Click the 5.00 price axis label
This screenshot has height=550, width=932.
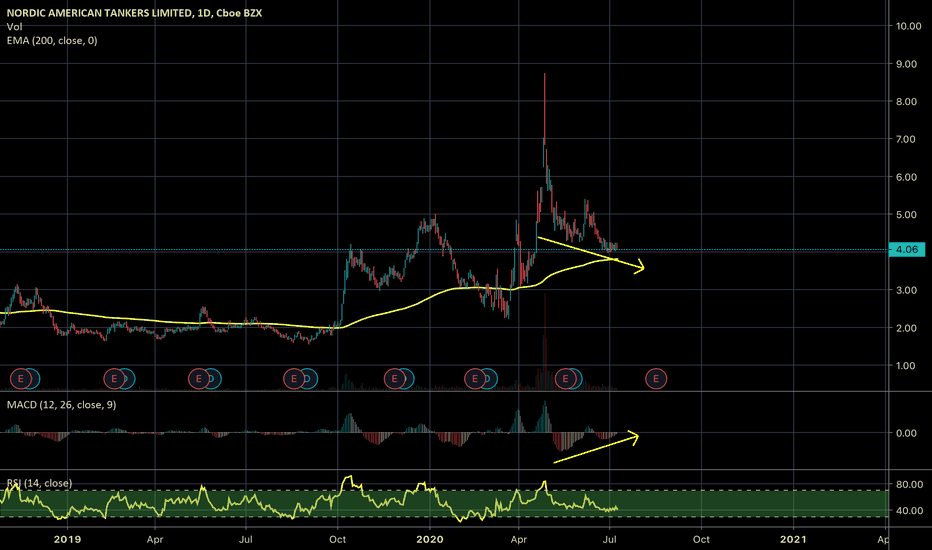point(906,215)
